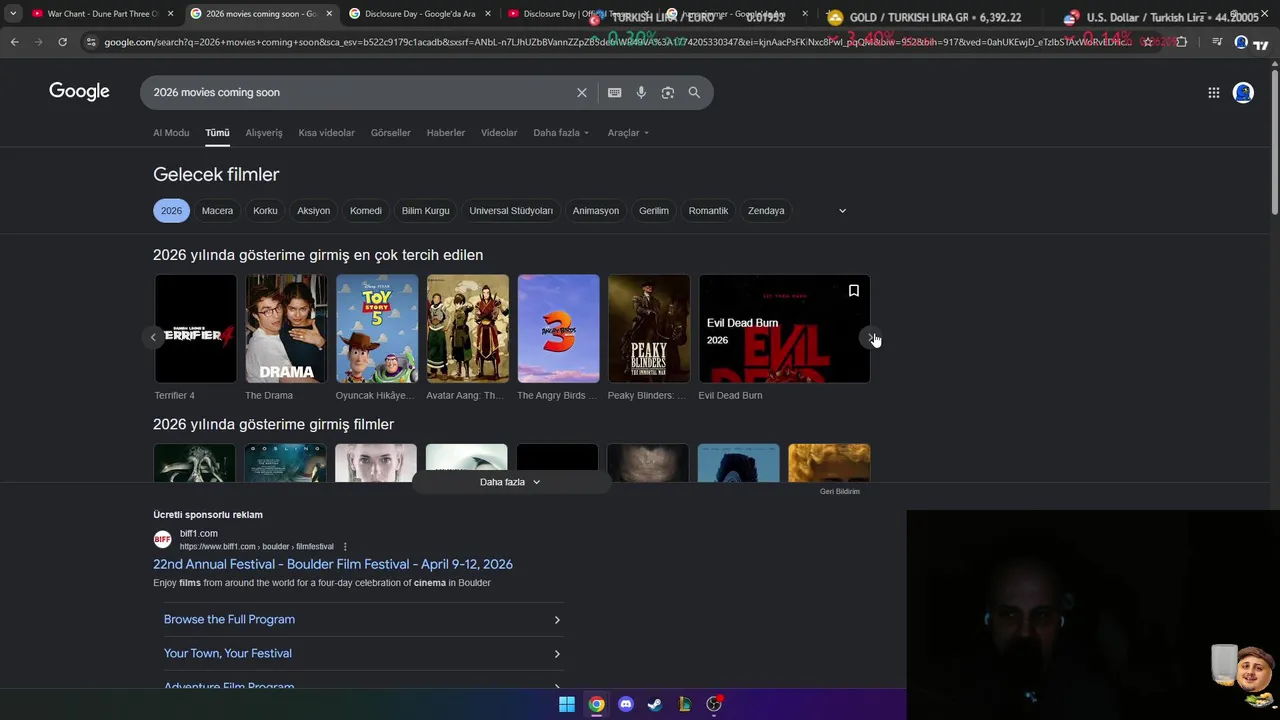Open the Terrifier 4 movie poster

pos(195,329)
